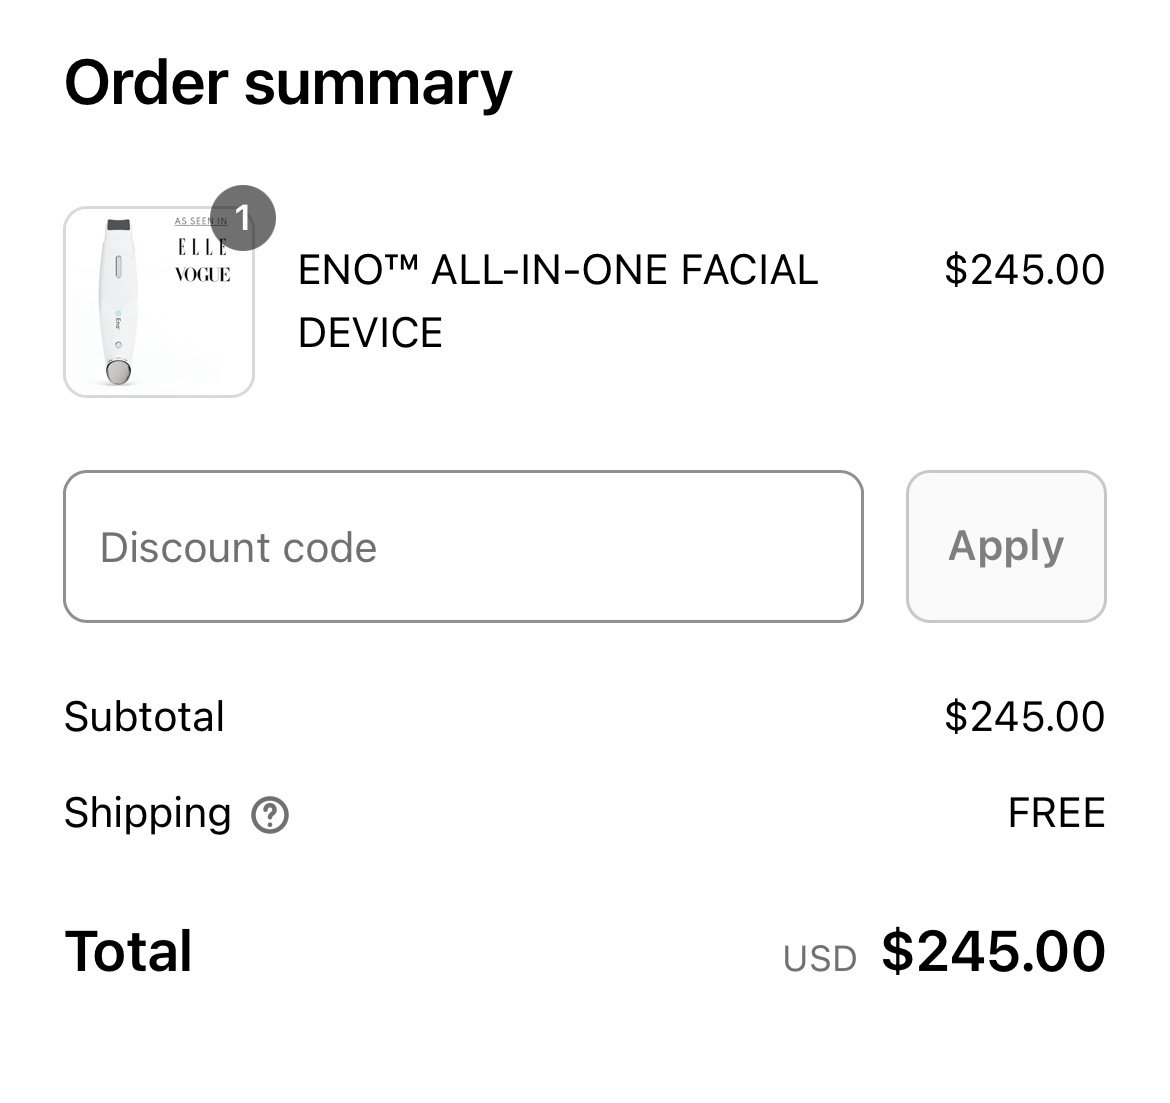Click the ENO ALL-IN-ONE FACIAL DEVICE product name
This screenshot has width=1170, height=1103.
(558, 301)
